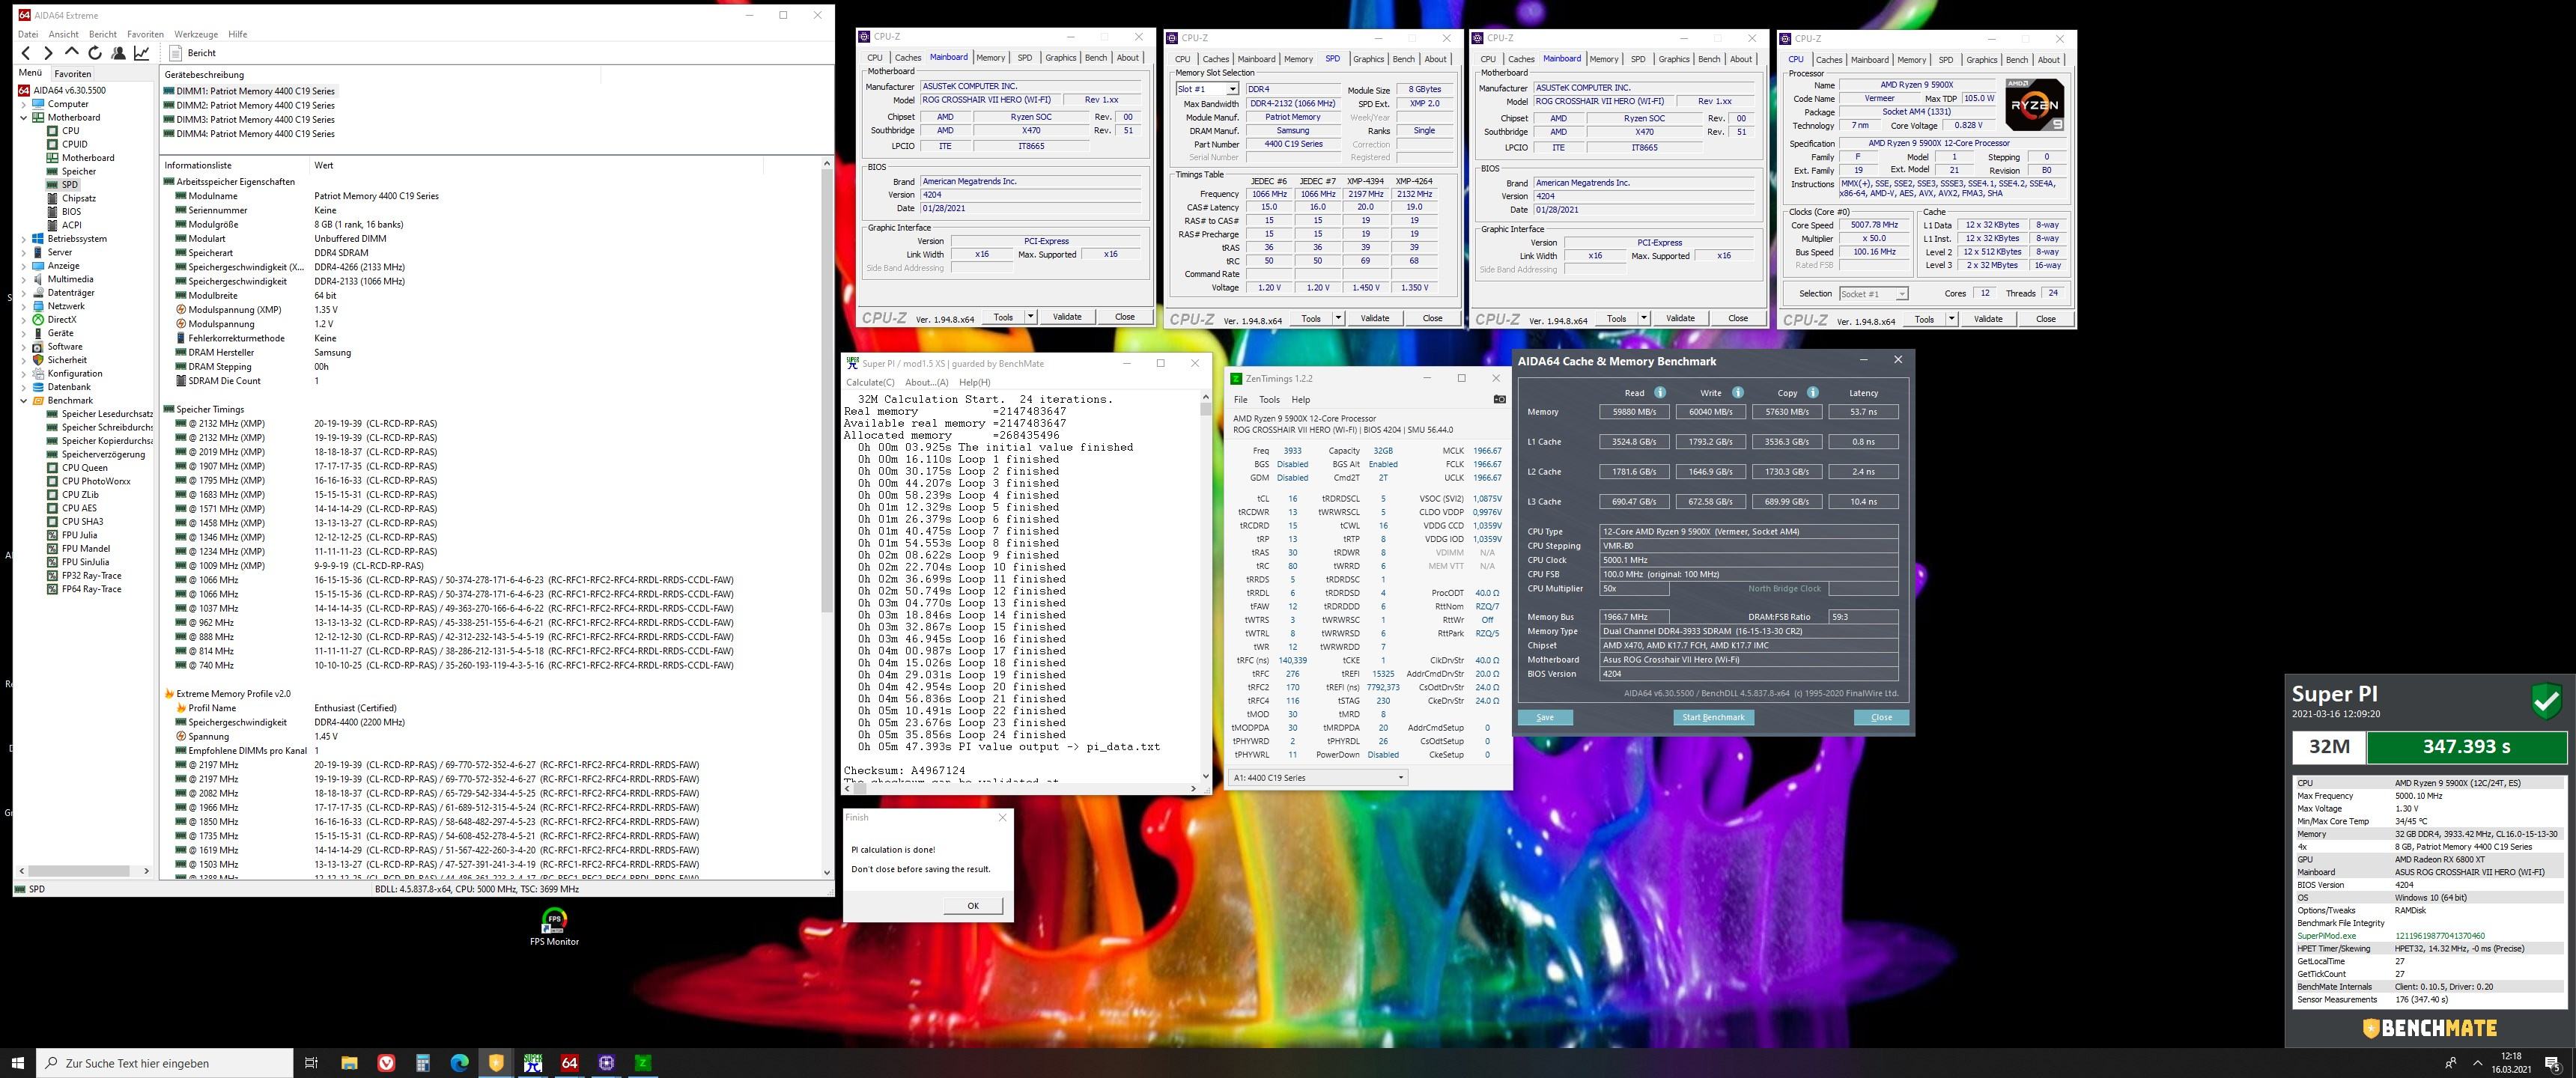Expand the Computer tree node
Image resolution: width=2576 pixels, height=1078 pixels.
24,104
